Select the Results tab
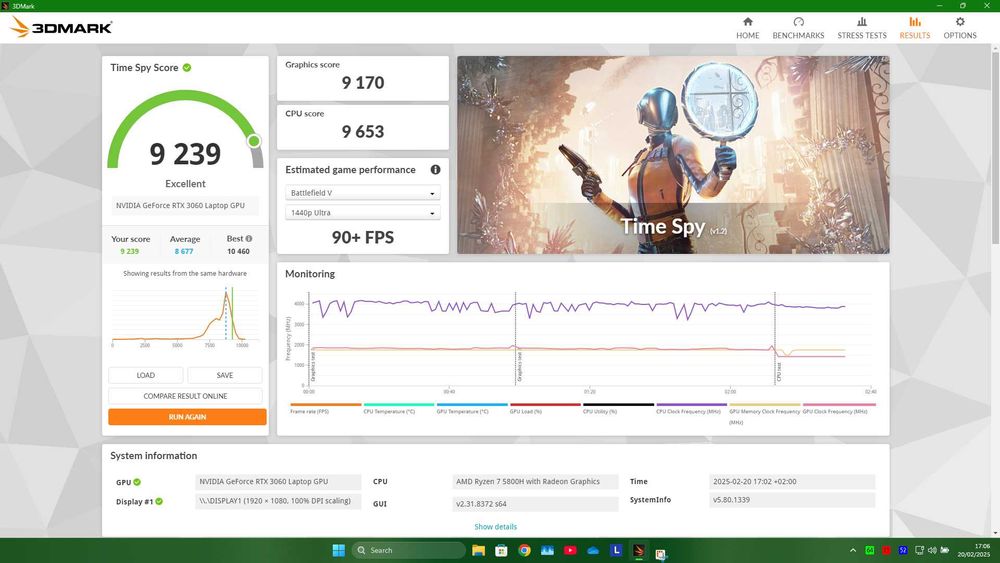The width and height of the screenshot is (1000, 563). 915,28
